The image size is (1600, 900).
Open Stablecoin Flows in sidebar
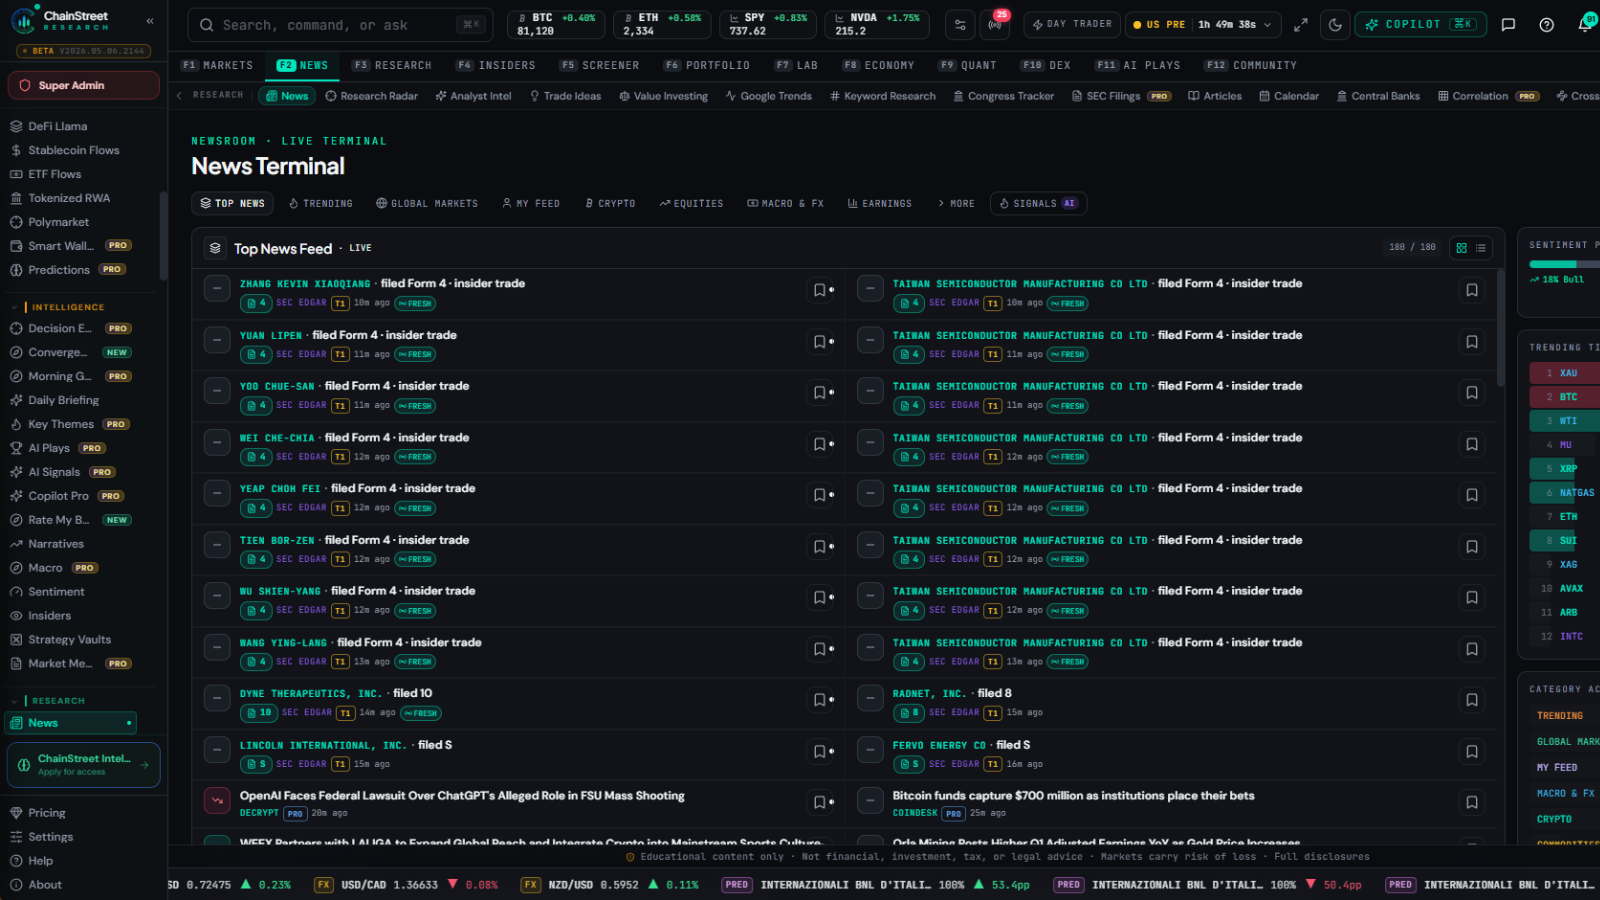pyautogui.click(x=73, y=151)
